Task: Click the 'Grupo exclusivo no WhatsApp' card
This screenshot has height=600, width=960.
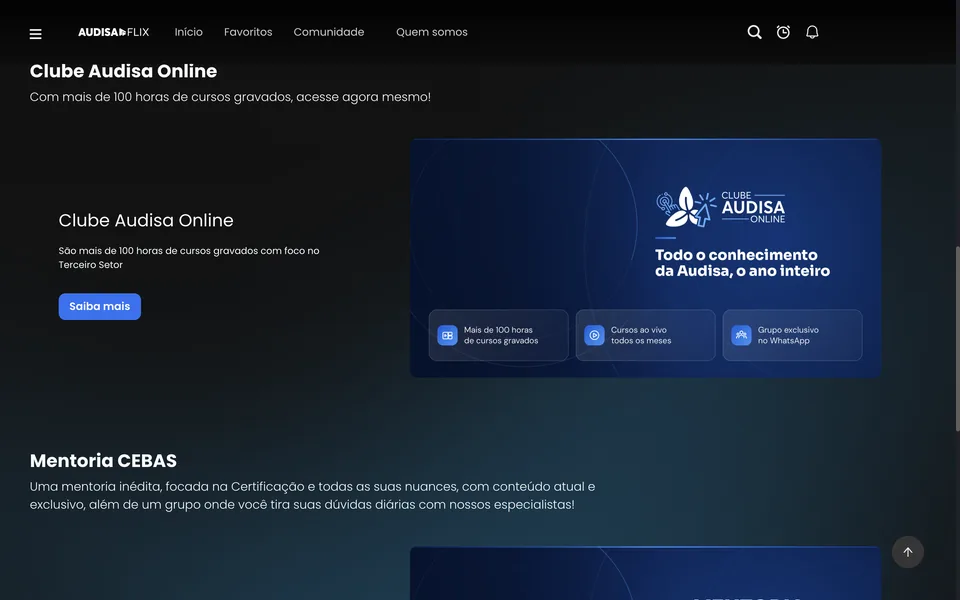Action: click(x=792, y=335)
